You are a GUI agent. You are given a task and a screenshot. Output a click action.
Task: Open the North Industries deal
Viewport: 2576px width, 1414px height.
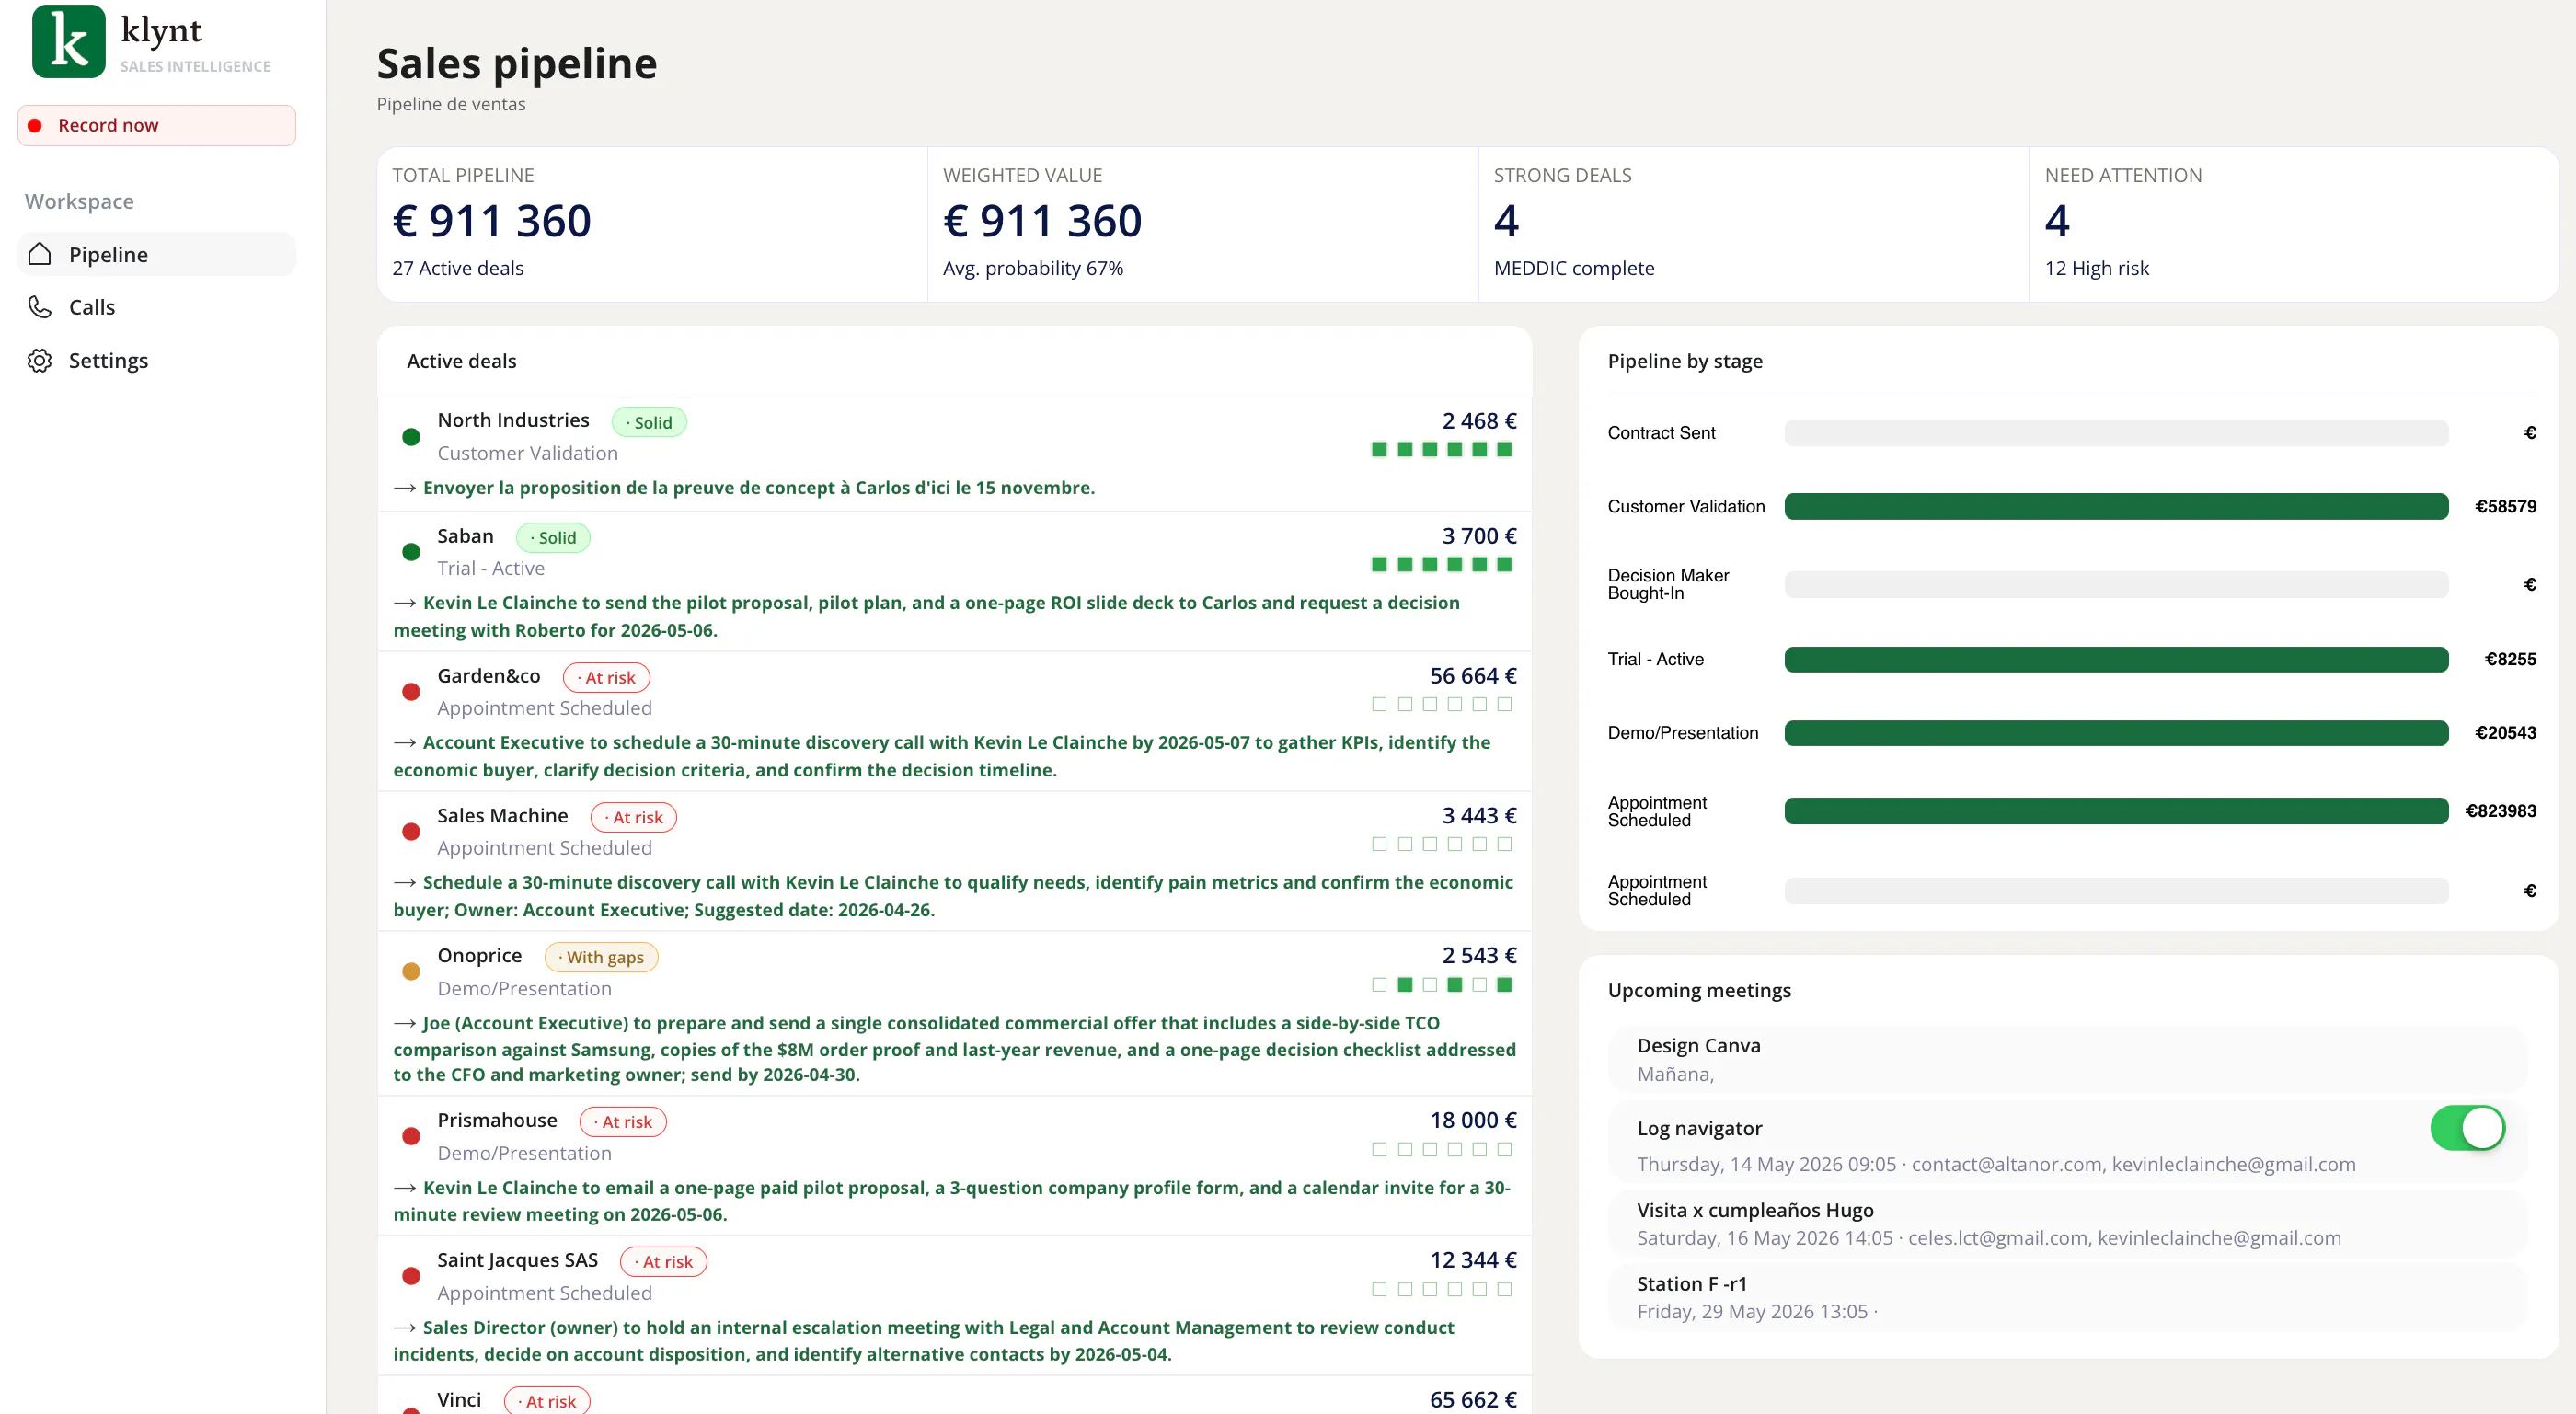click(x=955, y=454)
